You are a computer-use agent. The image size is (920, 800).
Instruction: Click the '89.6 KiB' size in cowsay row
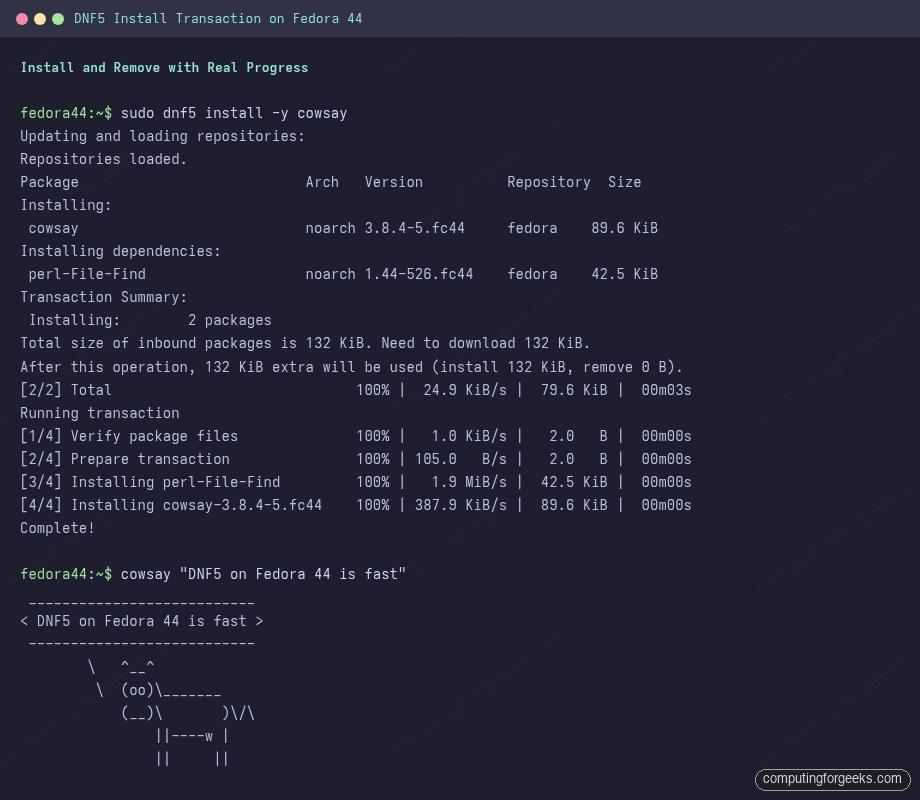tap(624, 228)
